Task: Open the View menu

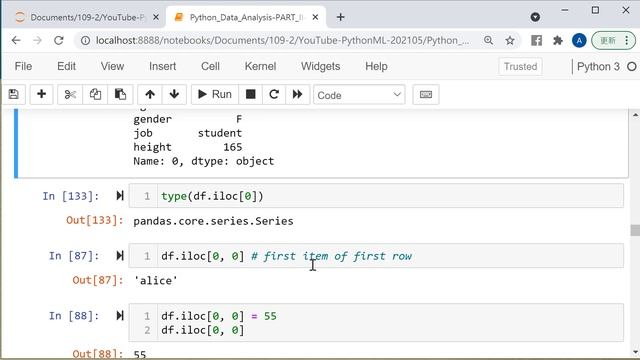Action: [x=112, y=66]
